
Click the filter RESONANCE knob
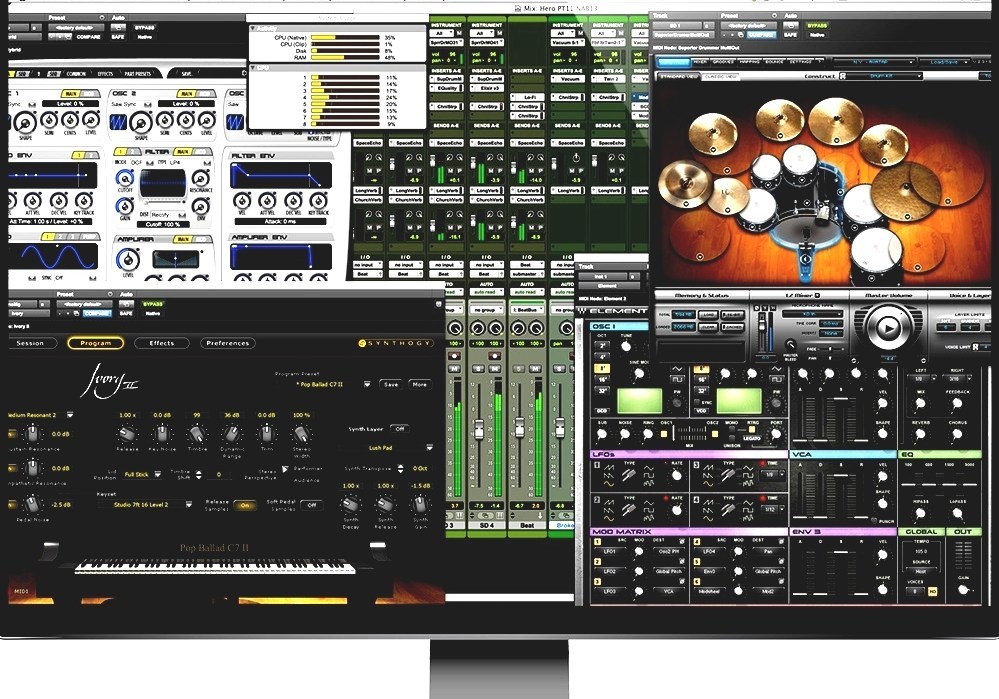(x=200, y=178)
